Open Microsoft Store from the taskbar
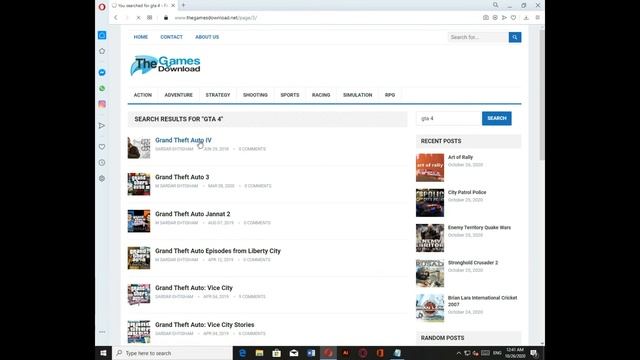The height and width of the screenshot is (360, 640). click(277, 353)
